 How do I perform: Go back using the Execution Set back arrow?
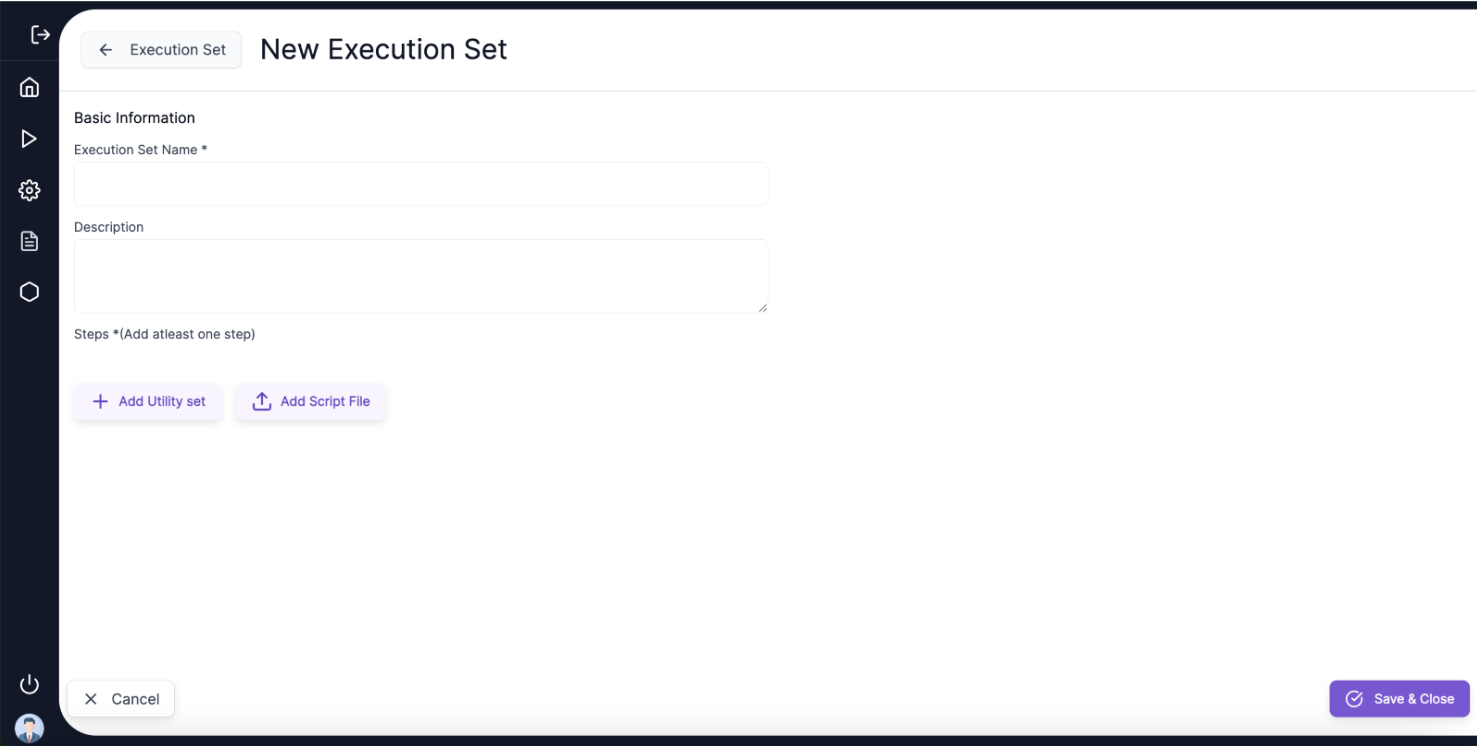[106, 49]
